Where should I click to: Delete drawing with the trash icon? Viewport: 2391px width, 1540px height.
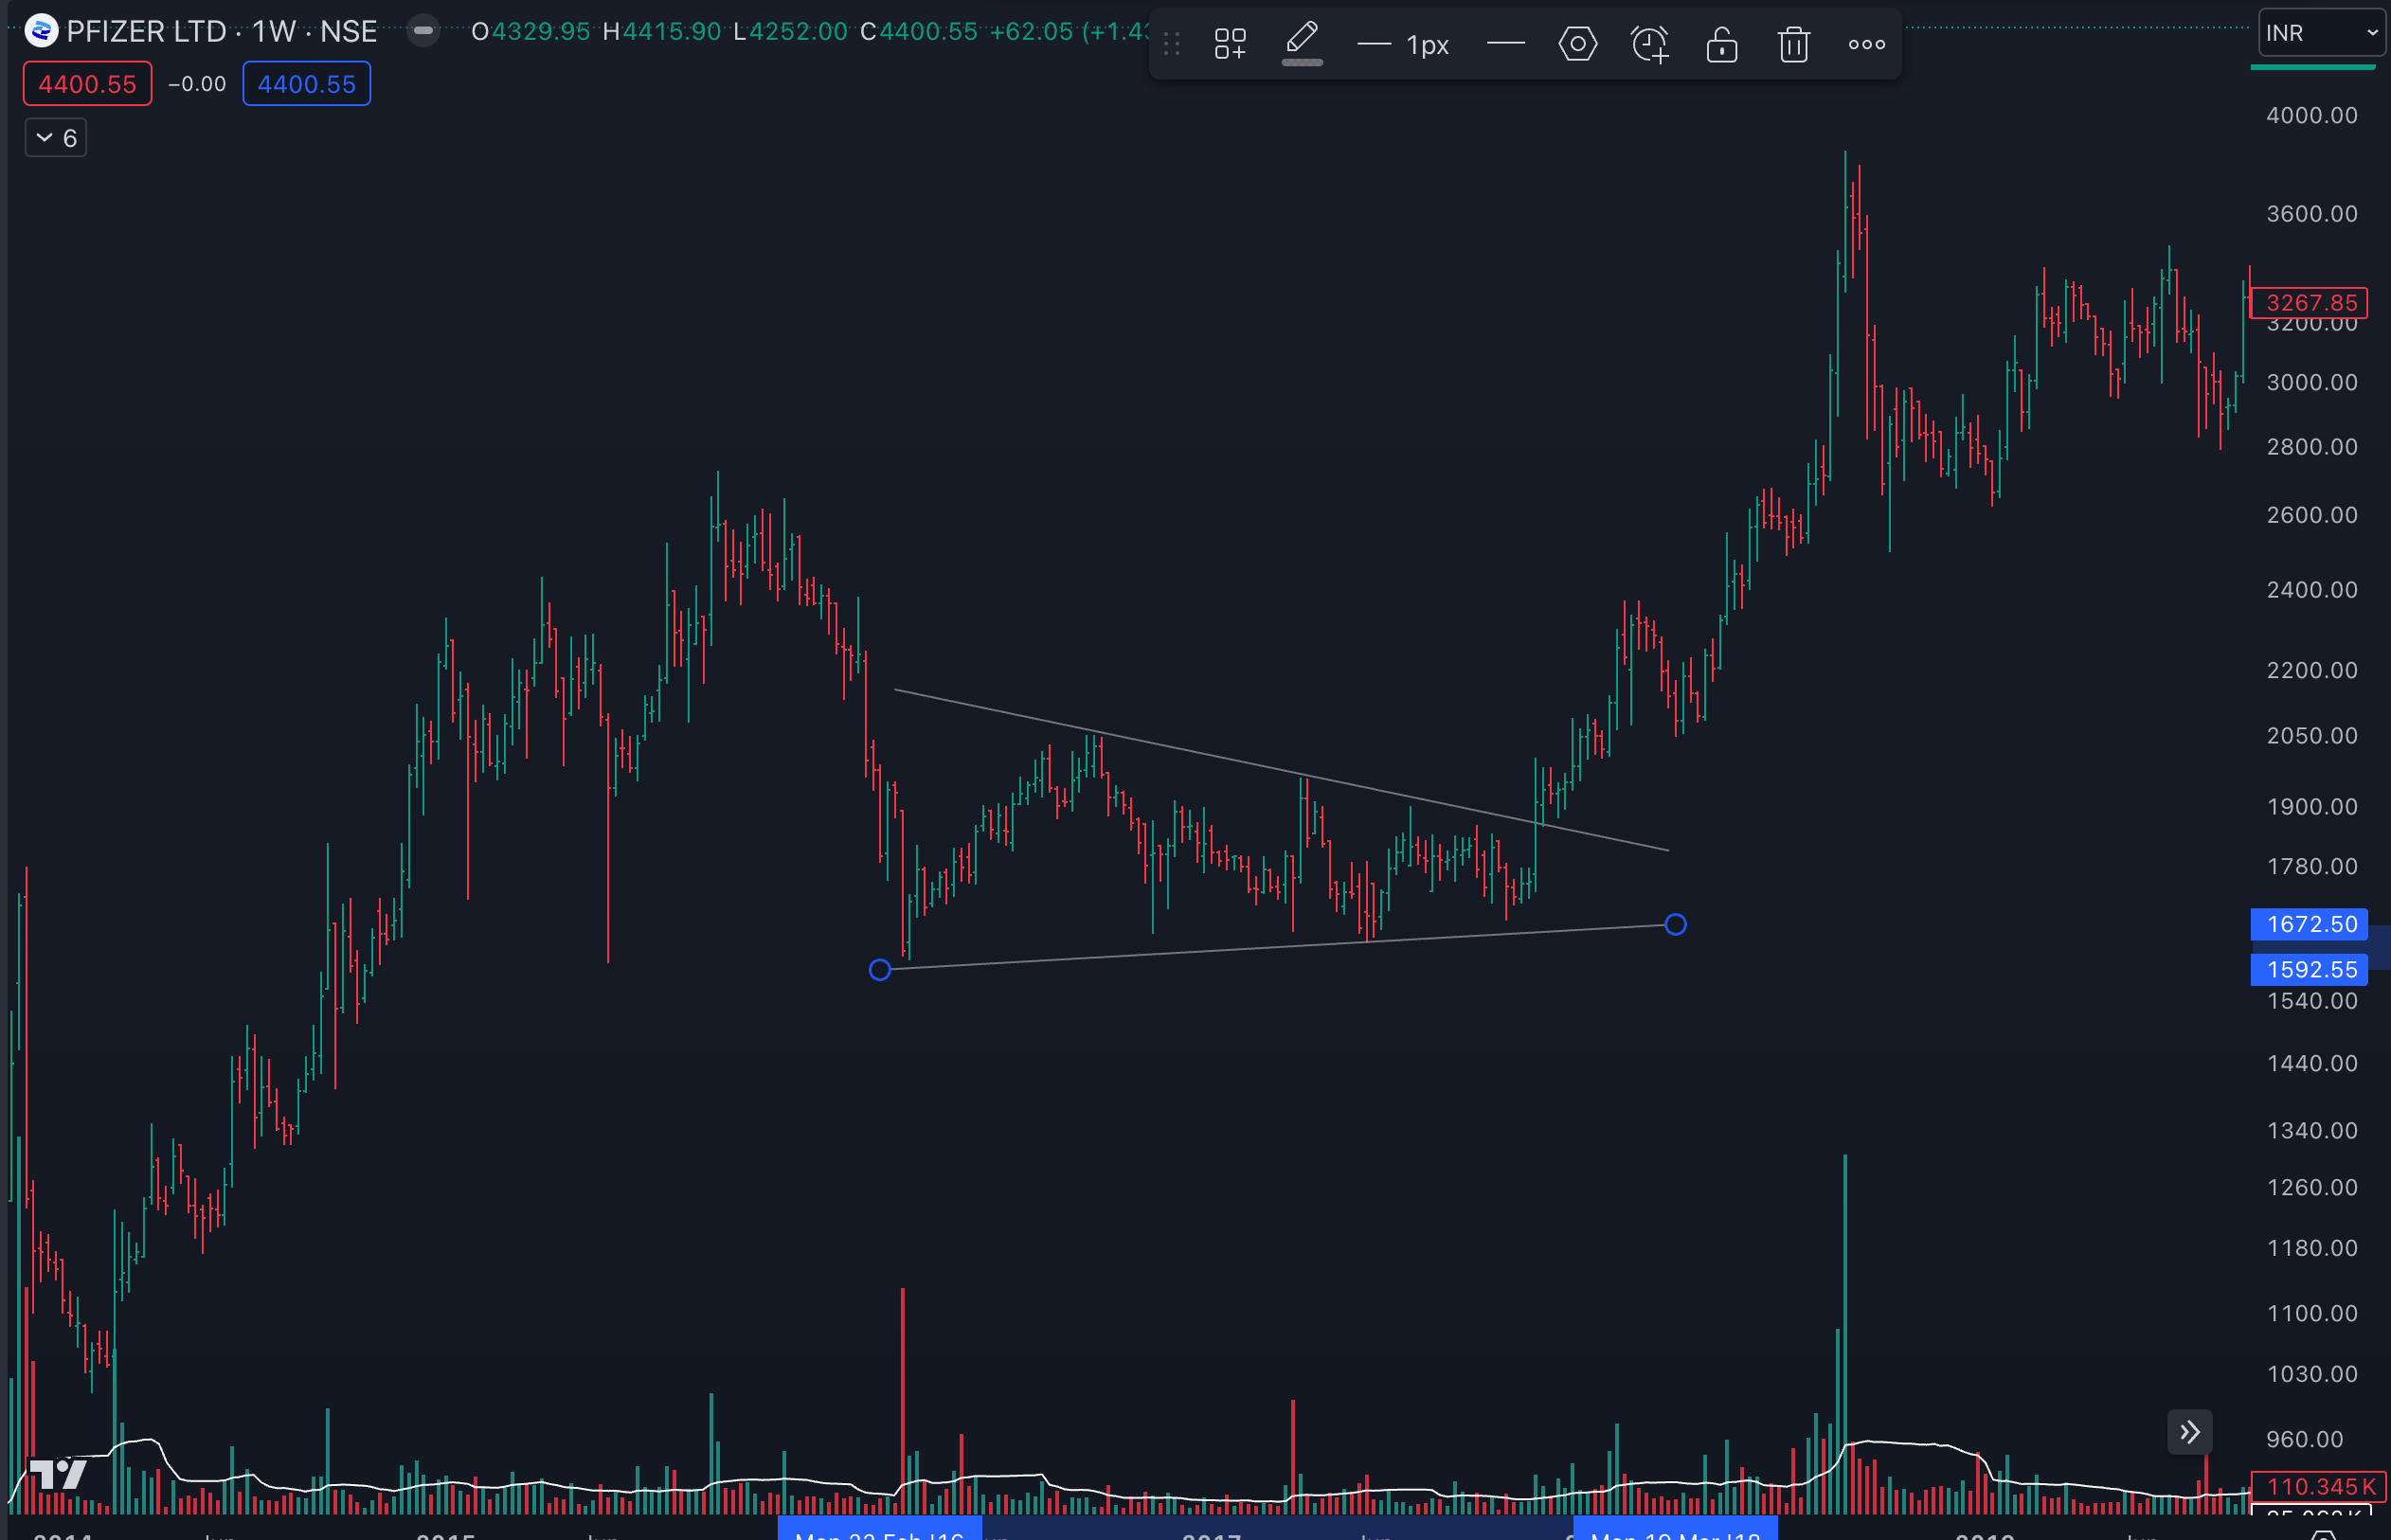[x=1793, y=44]
